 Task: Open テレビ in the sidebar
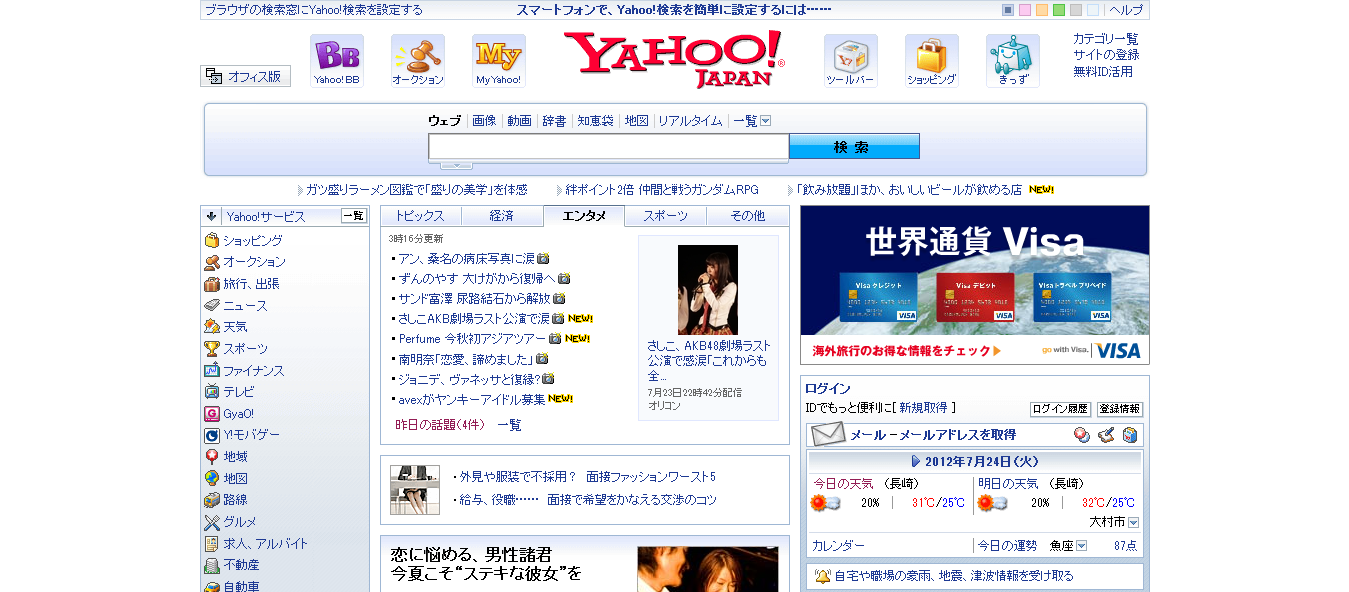(x=239, y=392)
